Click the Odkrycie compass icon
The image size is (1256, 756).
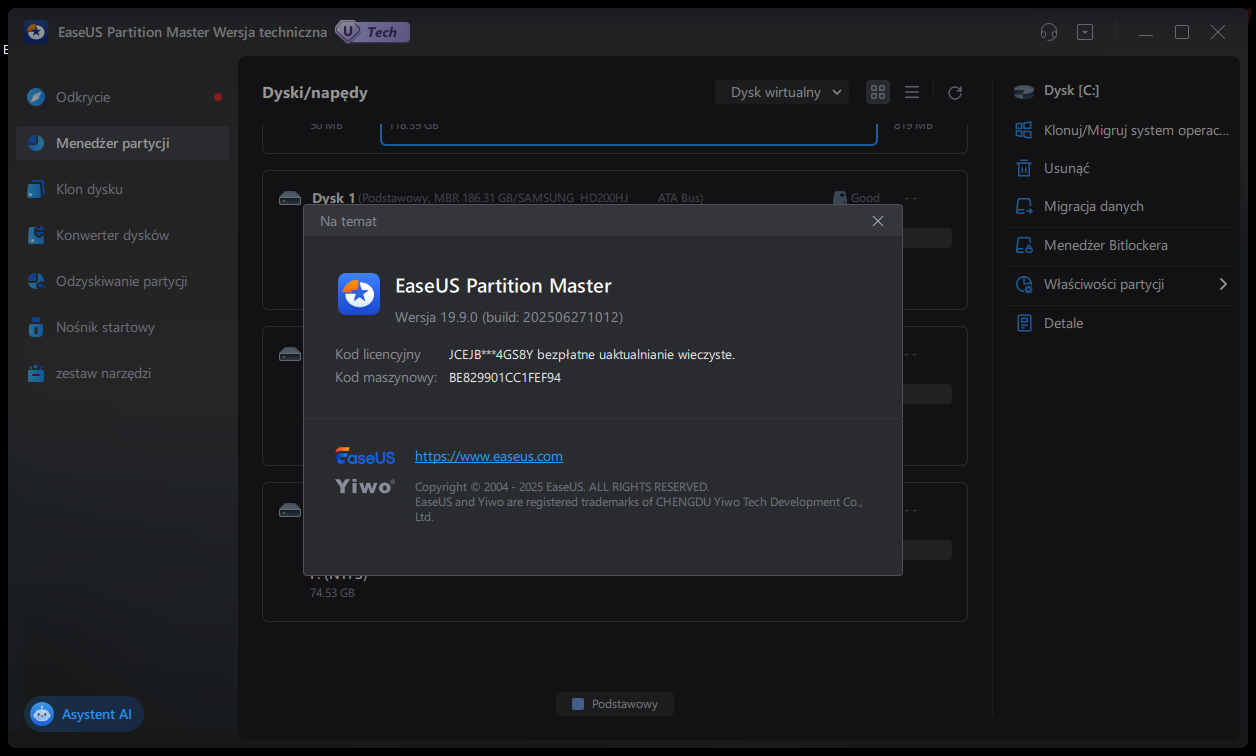pos(36,97)
